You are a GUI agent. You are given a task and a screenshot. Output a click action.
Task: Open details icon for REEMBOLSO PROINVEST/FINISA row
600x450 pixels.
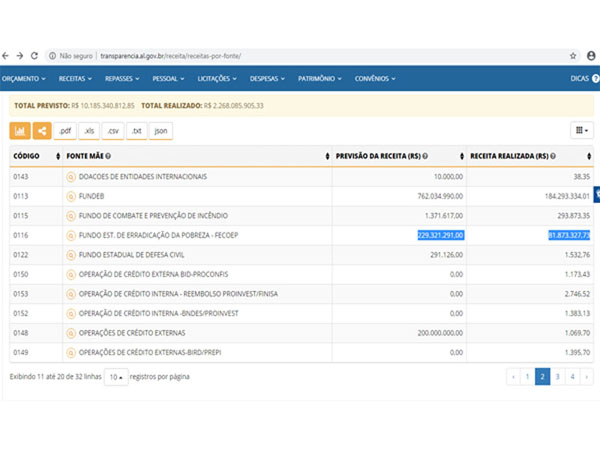[71, 294]
